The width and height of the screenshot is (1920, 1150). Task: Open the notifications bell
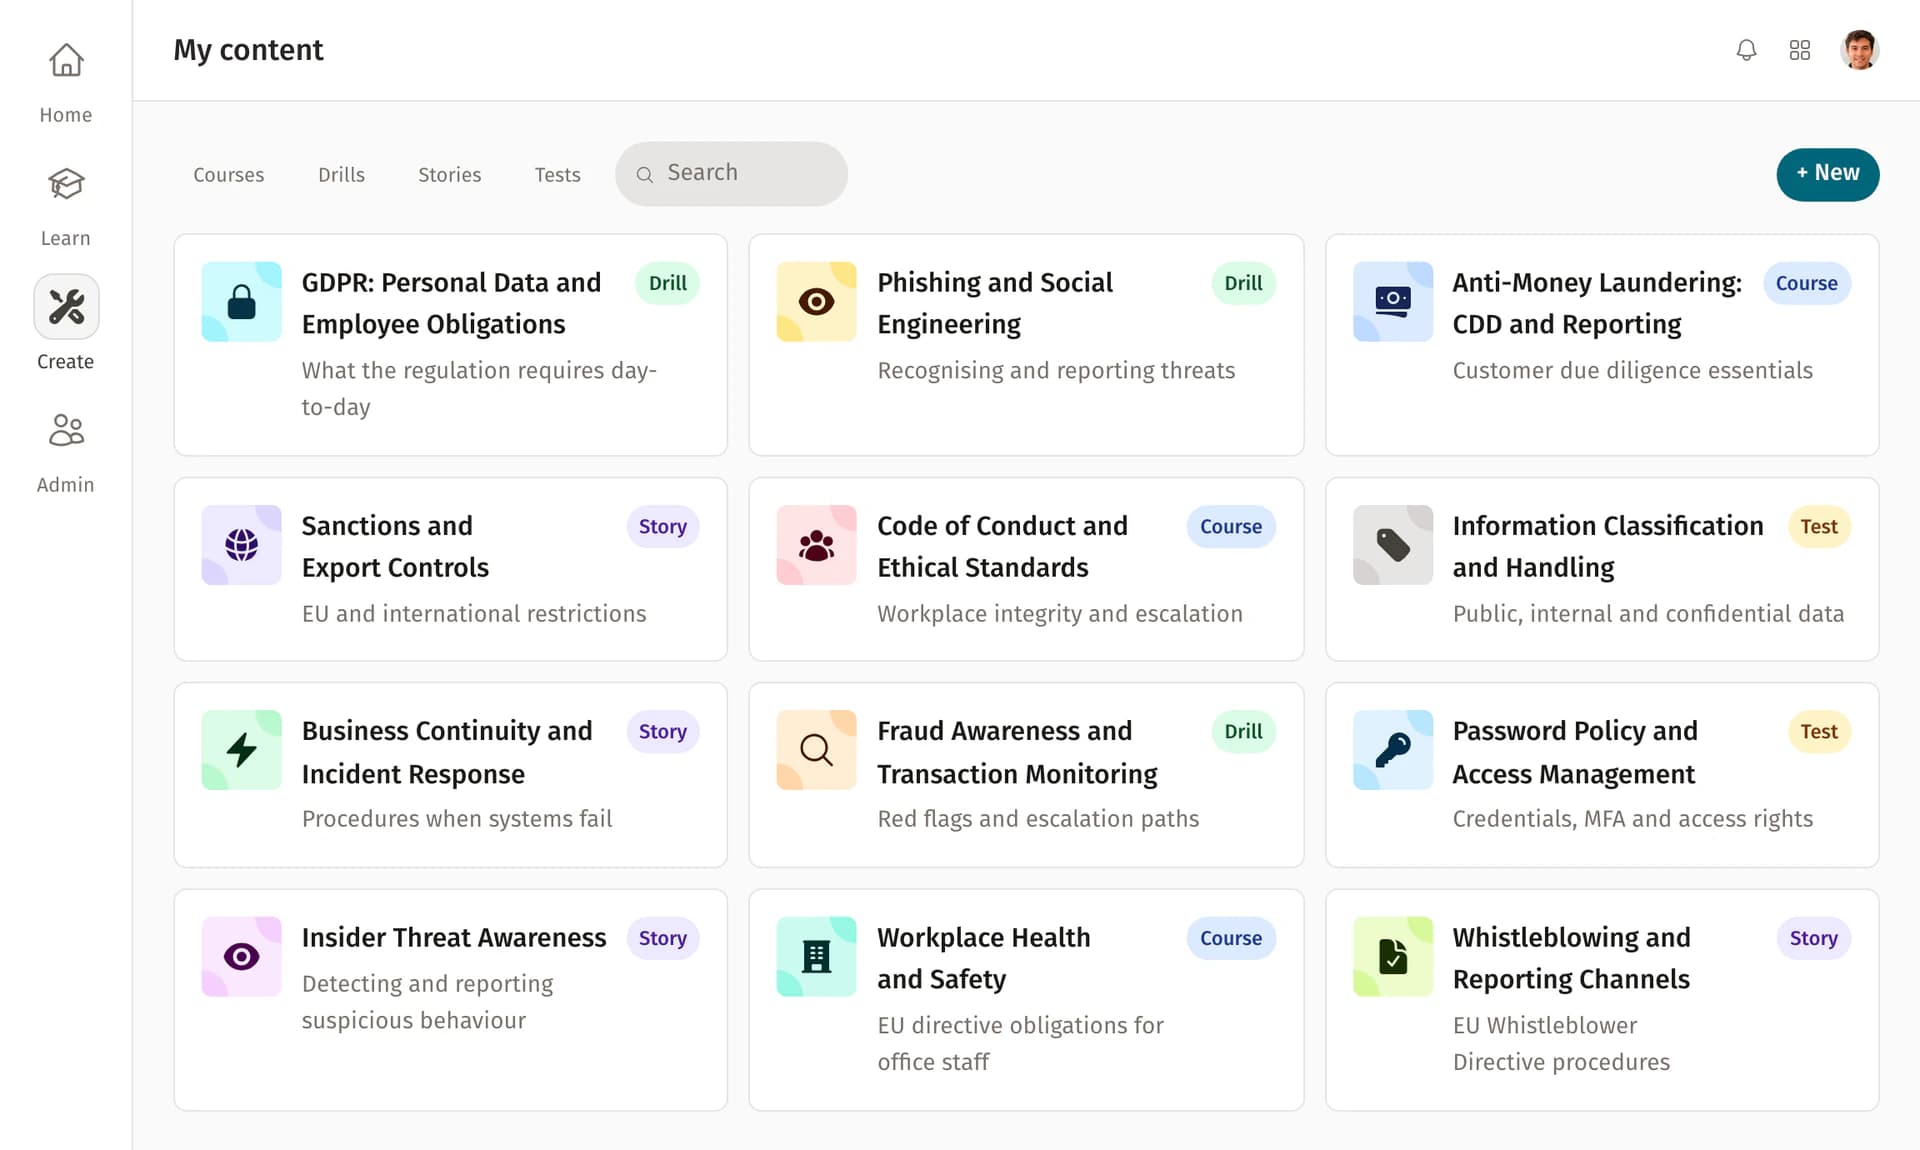pyautogui.click(x=1746, y=49)
